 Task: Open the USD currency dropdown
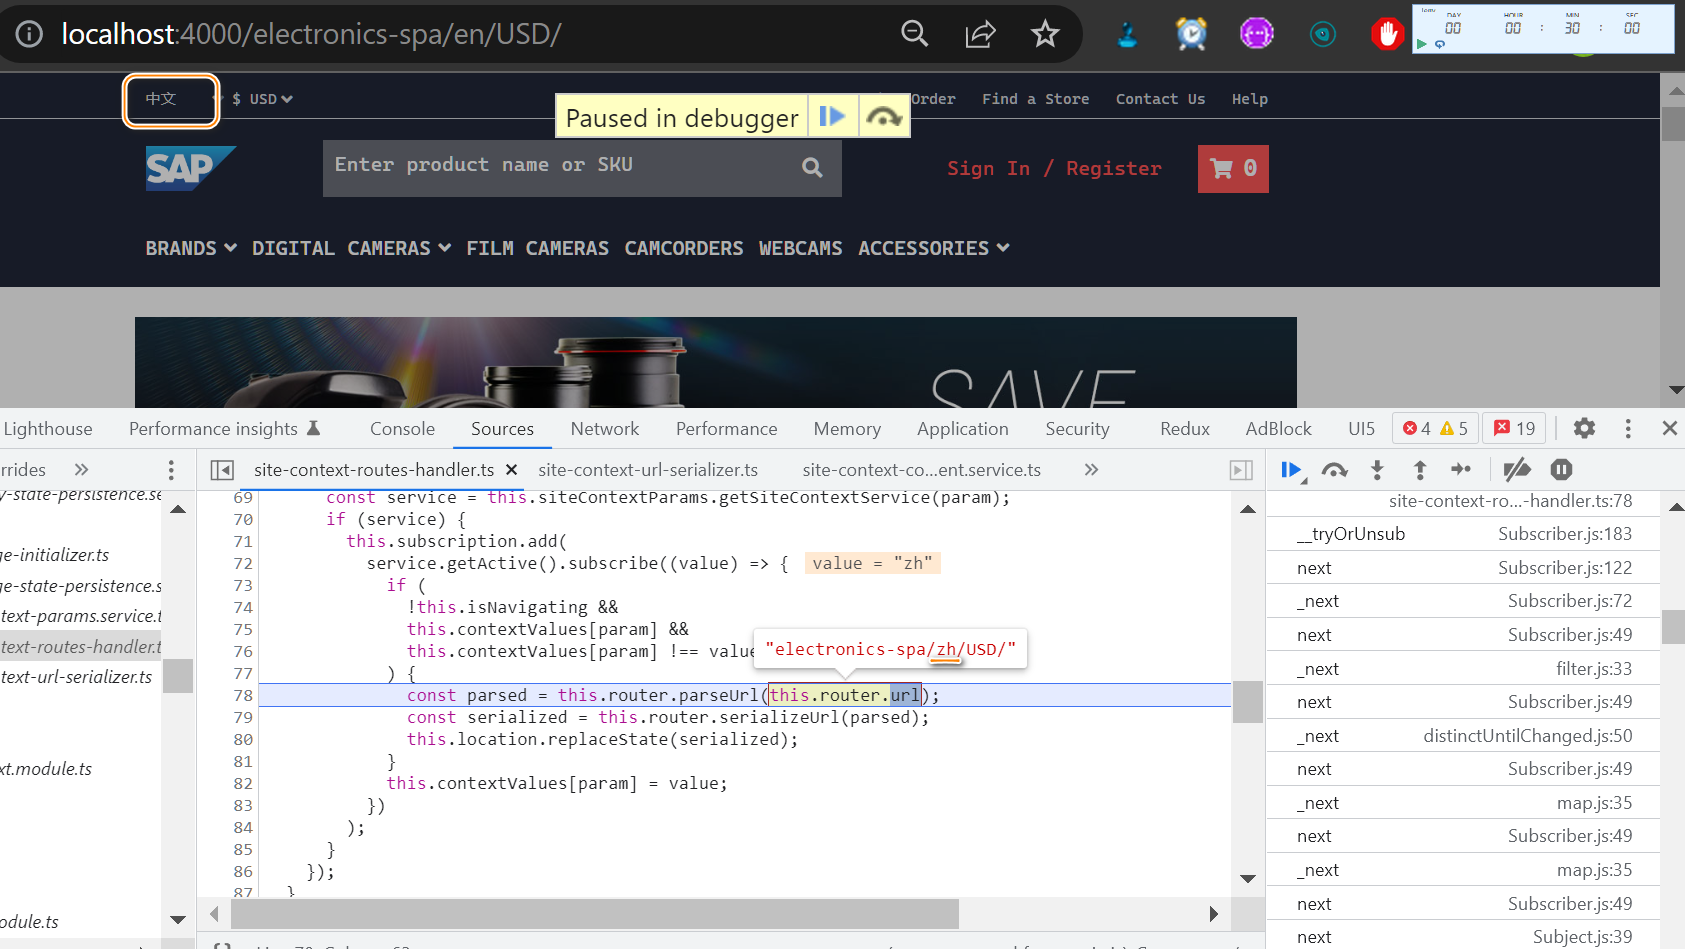click(x=262, y=99)
